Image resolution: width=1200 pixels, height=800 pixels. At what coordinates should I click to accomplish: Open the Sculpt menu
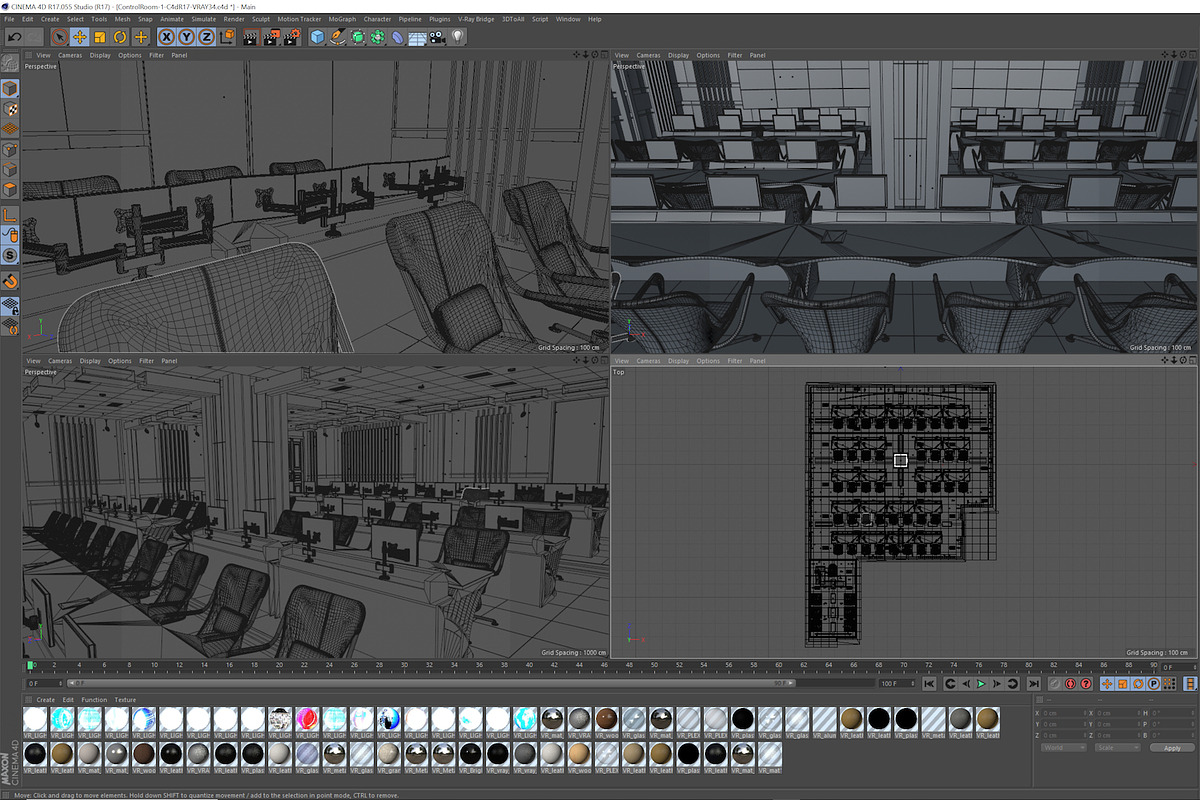pyautogui.click(x=261, y=19)
